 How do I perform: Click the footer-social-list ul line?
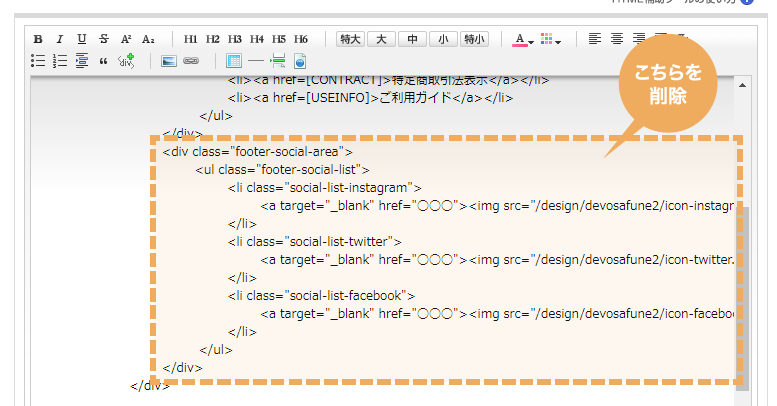pyautogui.click(x=282, y=170)
